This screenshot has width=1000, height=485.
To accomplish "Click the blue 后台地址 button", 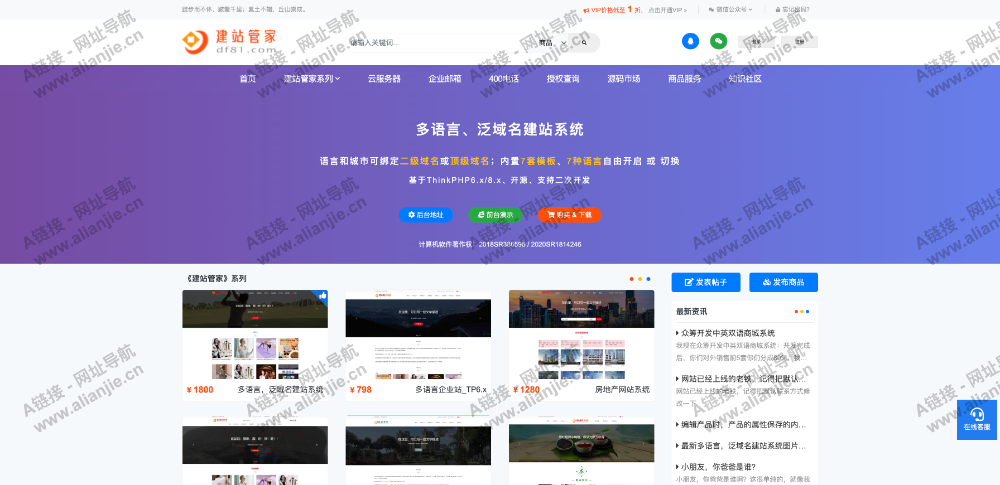I will point(426,215).
